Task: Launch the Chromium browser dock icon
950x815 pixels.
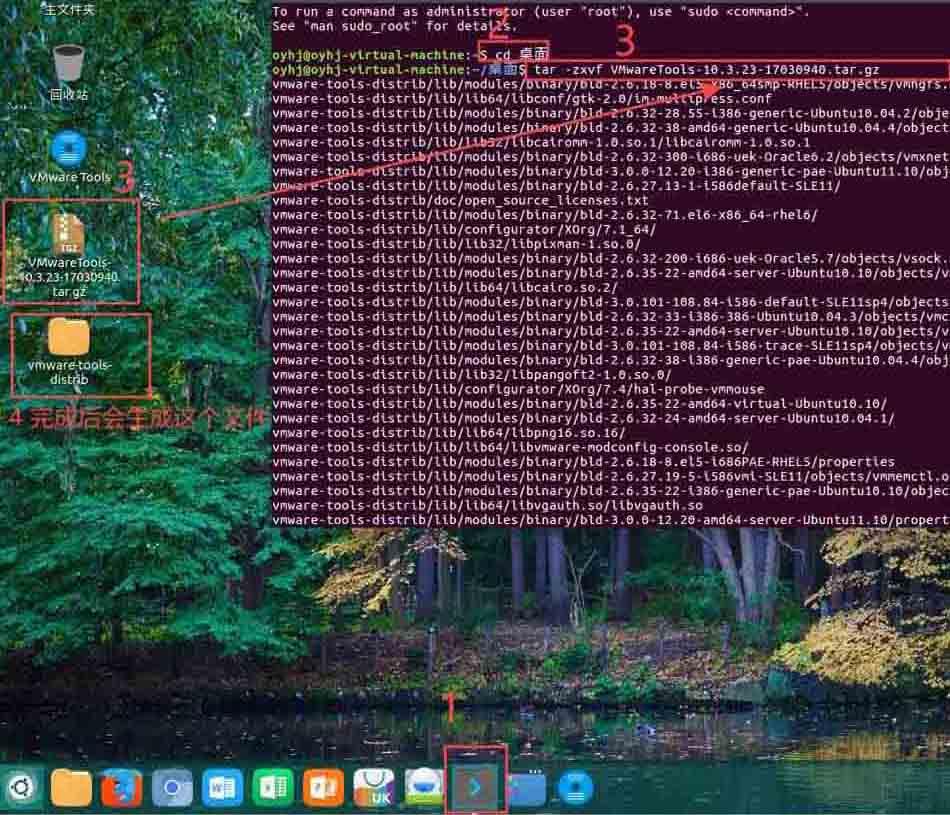Action: (172, 788)
